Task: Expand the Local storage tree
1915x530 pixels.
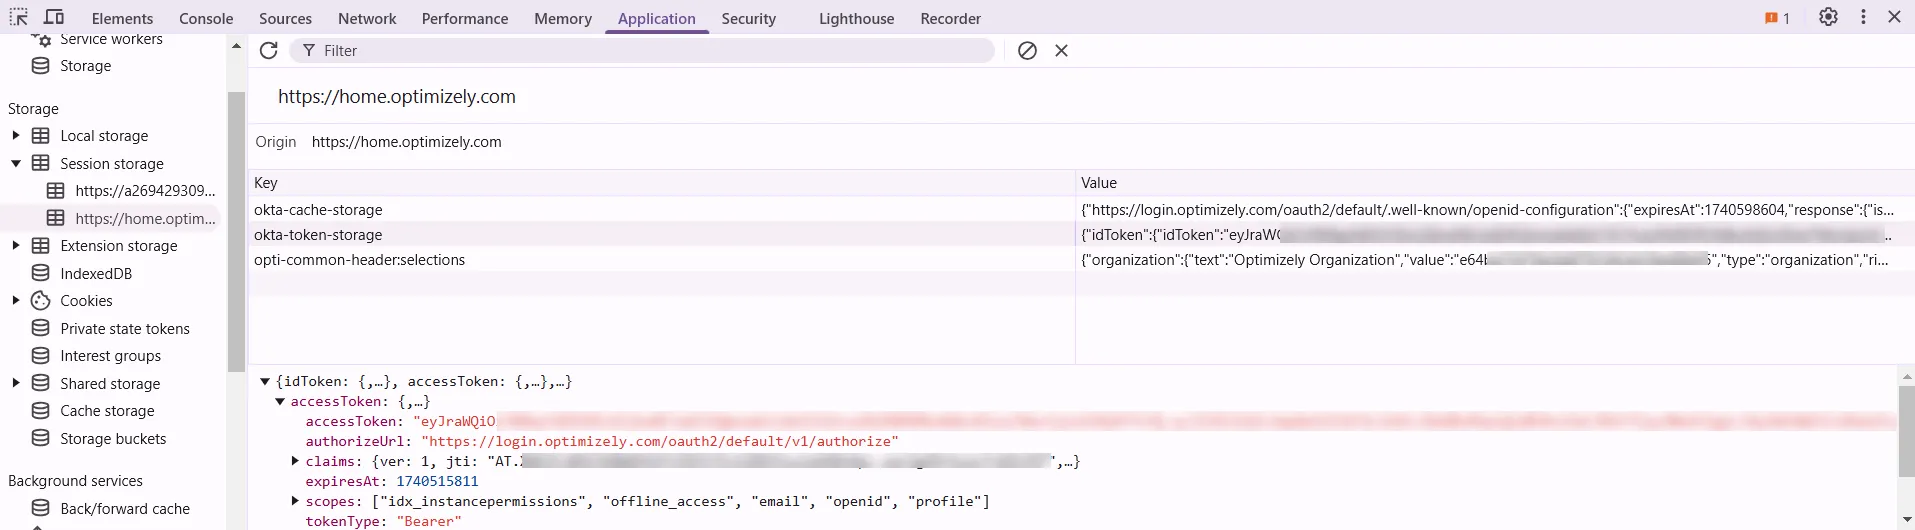Action: tap(15, 135)
